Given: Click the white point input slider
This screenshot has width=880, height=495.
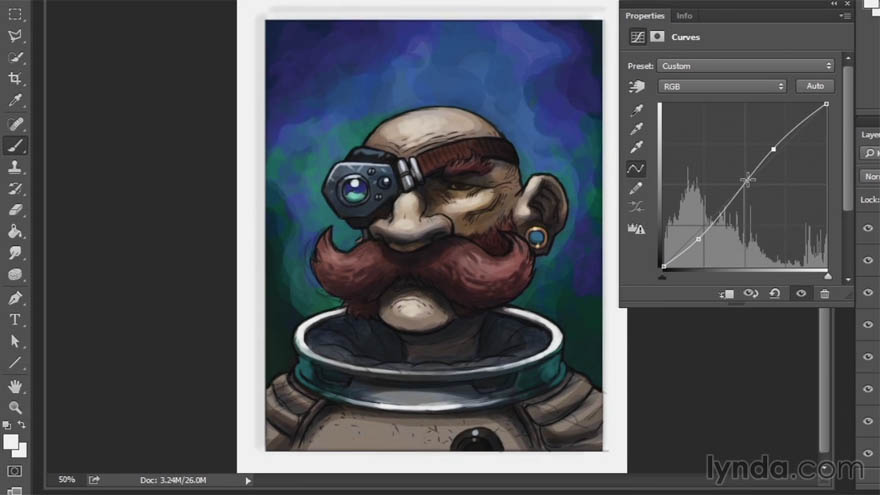Looking at the screenshot, I should click(828, 276).
